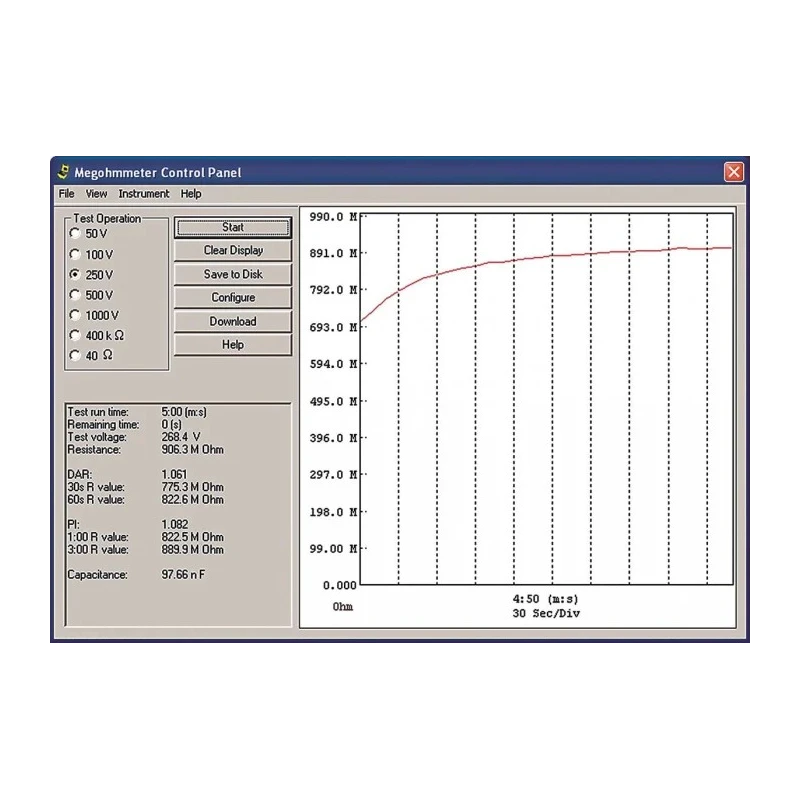Click the 30 Sec/Div label
This screenshot has height=800, width=800.
tap(546, 613)
